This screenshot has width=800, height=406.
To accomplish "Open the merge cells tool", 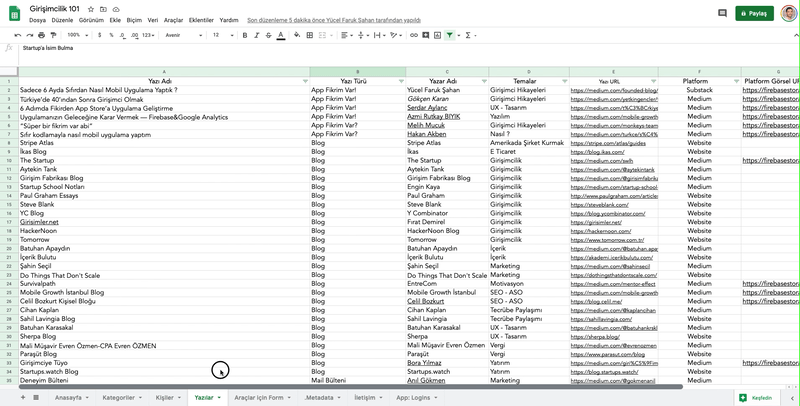I will (x=324, y=35).
